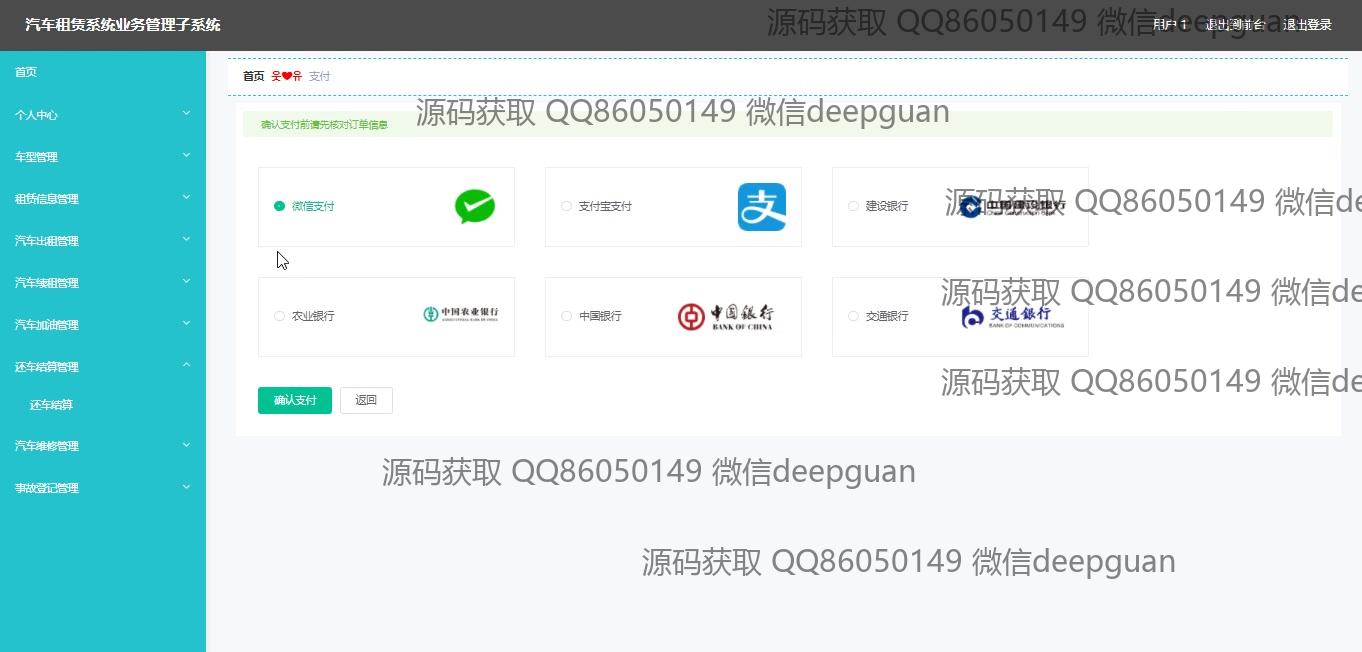1362x652 pixels.
Task: Open the 汽车维修管理 sidebar menu
Action: tap(103, 446)
